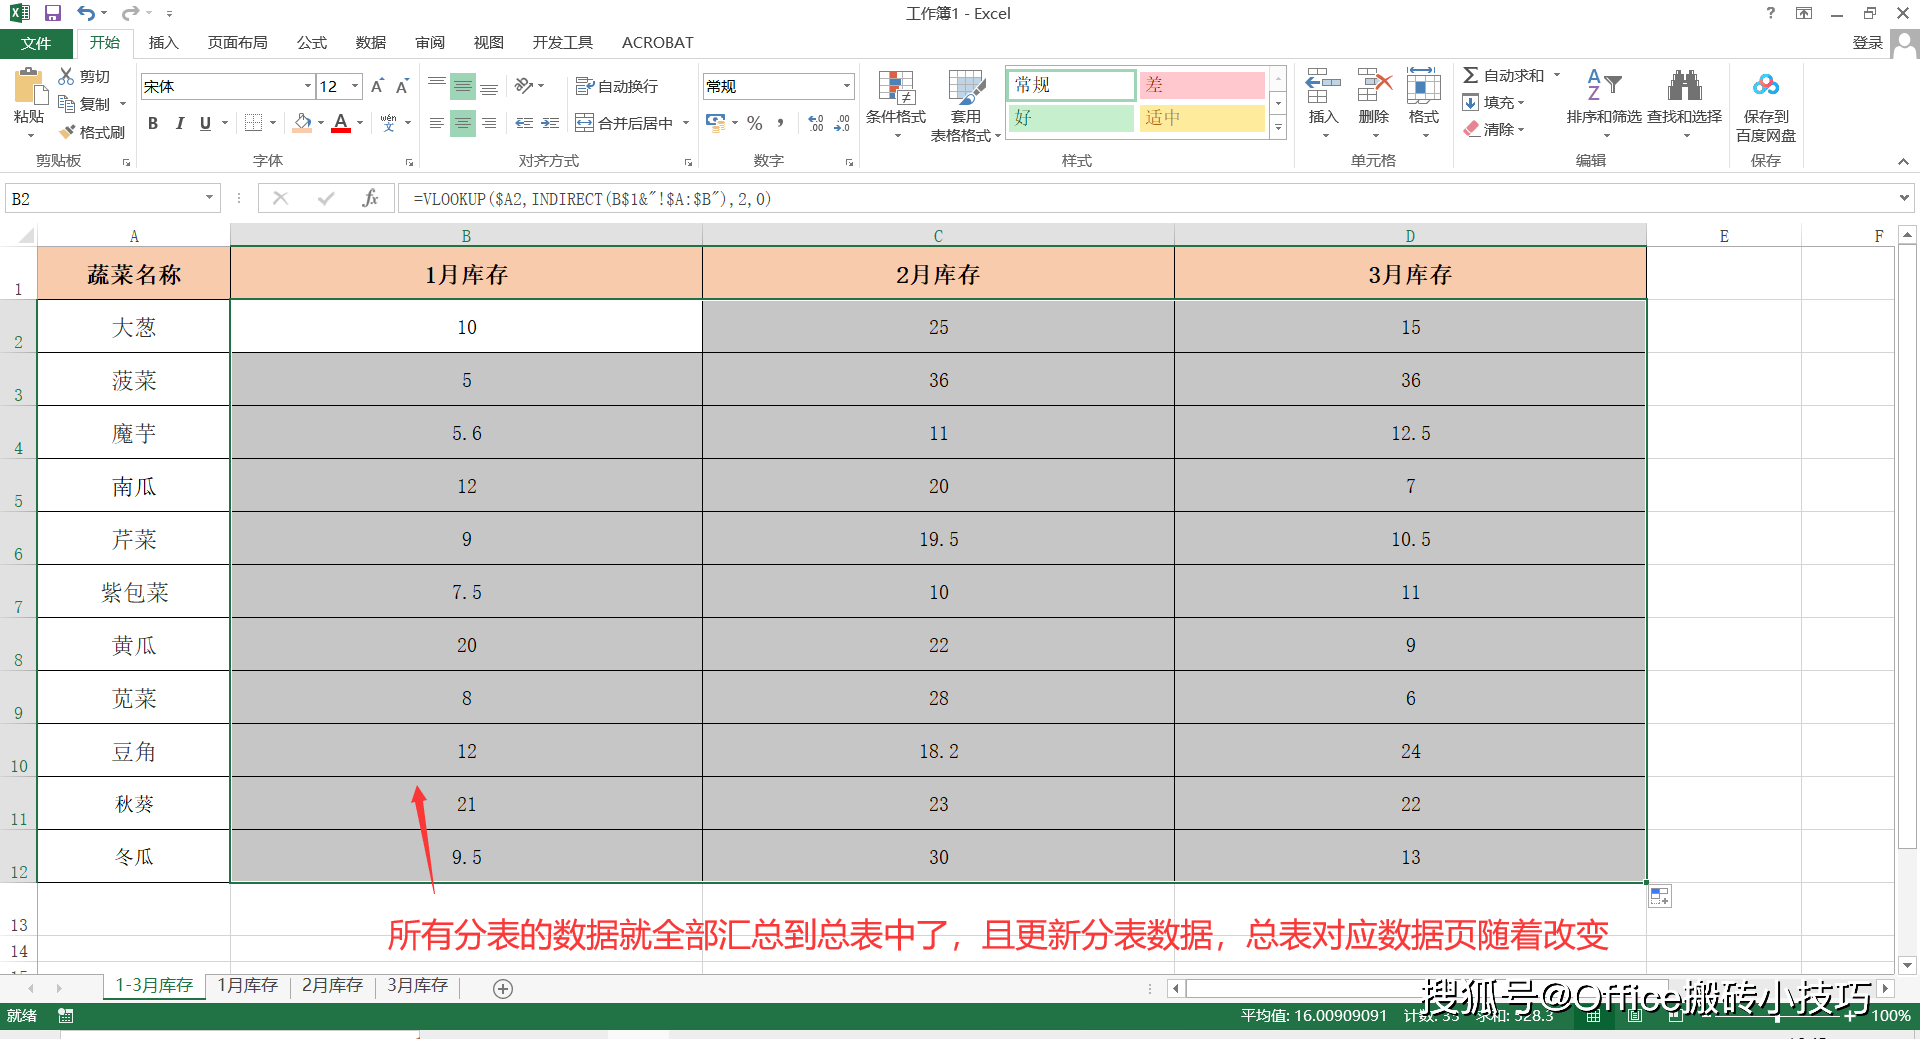Select the 差 cell style
1920x1039 pixels.
1203,85
